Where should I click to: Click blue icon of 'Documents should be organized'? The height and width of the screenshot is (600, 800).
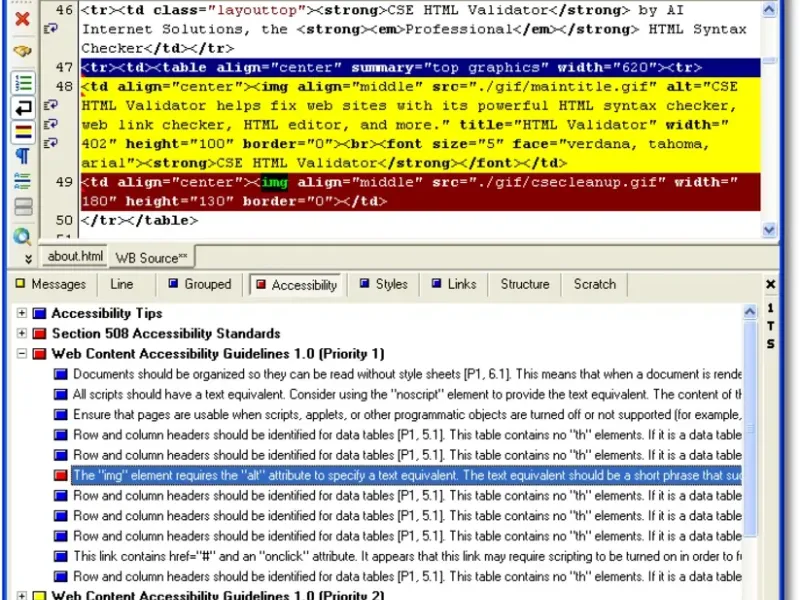[61, 374]
